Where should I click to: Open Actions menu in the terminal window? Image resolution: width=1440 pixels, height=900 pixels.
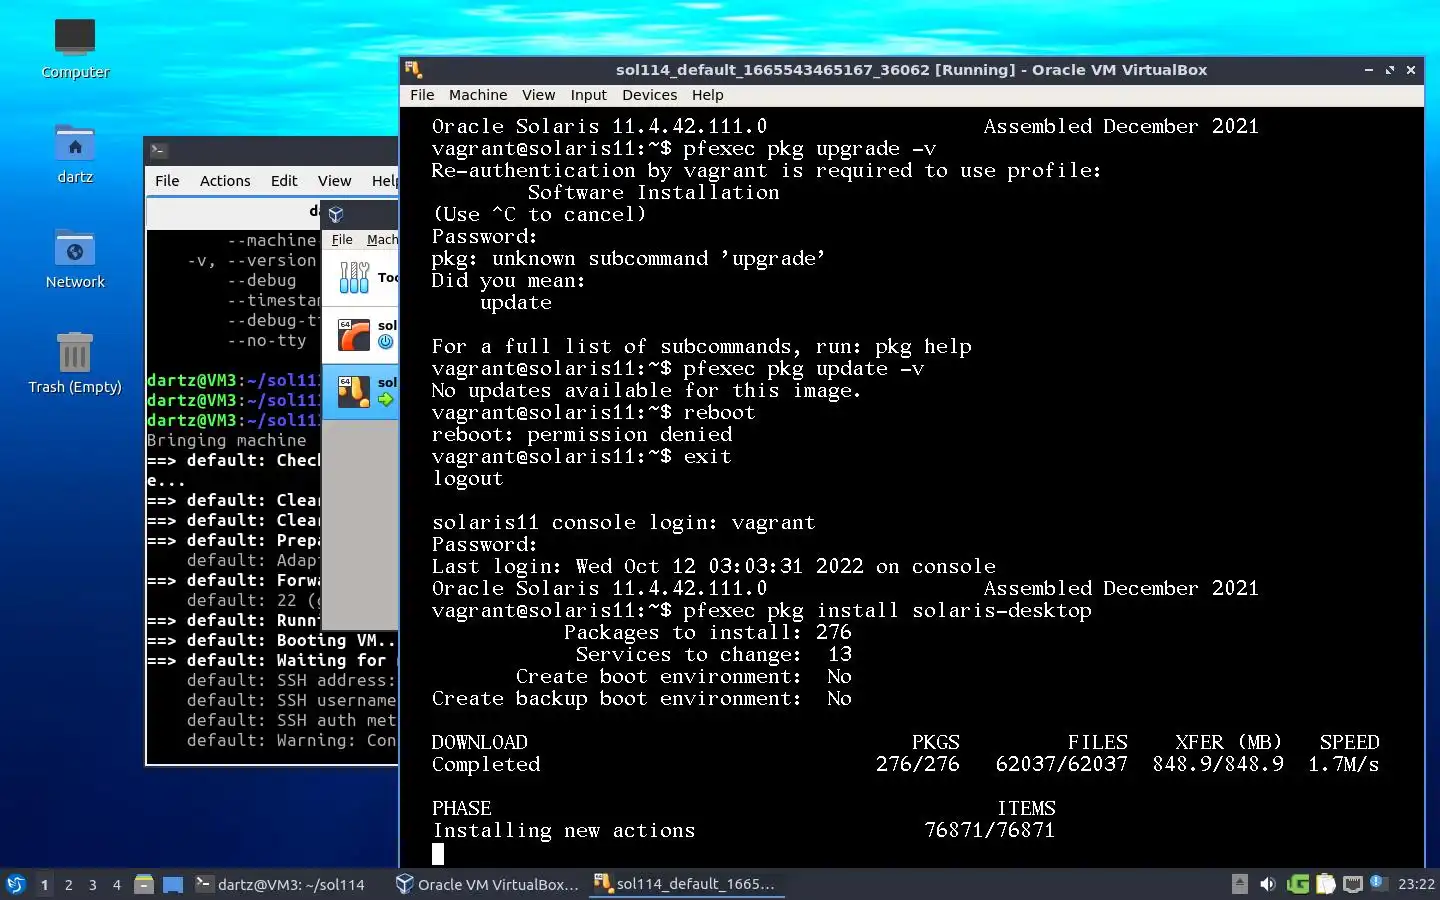click(225, 181)
